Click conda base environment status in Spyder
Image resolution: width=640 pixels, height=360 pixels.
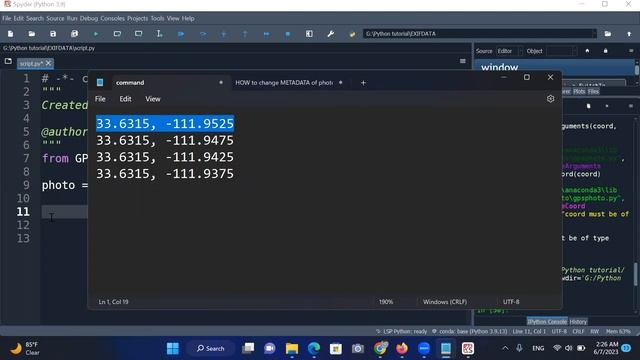pyautogui.click(x=469, y=331)
